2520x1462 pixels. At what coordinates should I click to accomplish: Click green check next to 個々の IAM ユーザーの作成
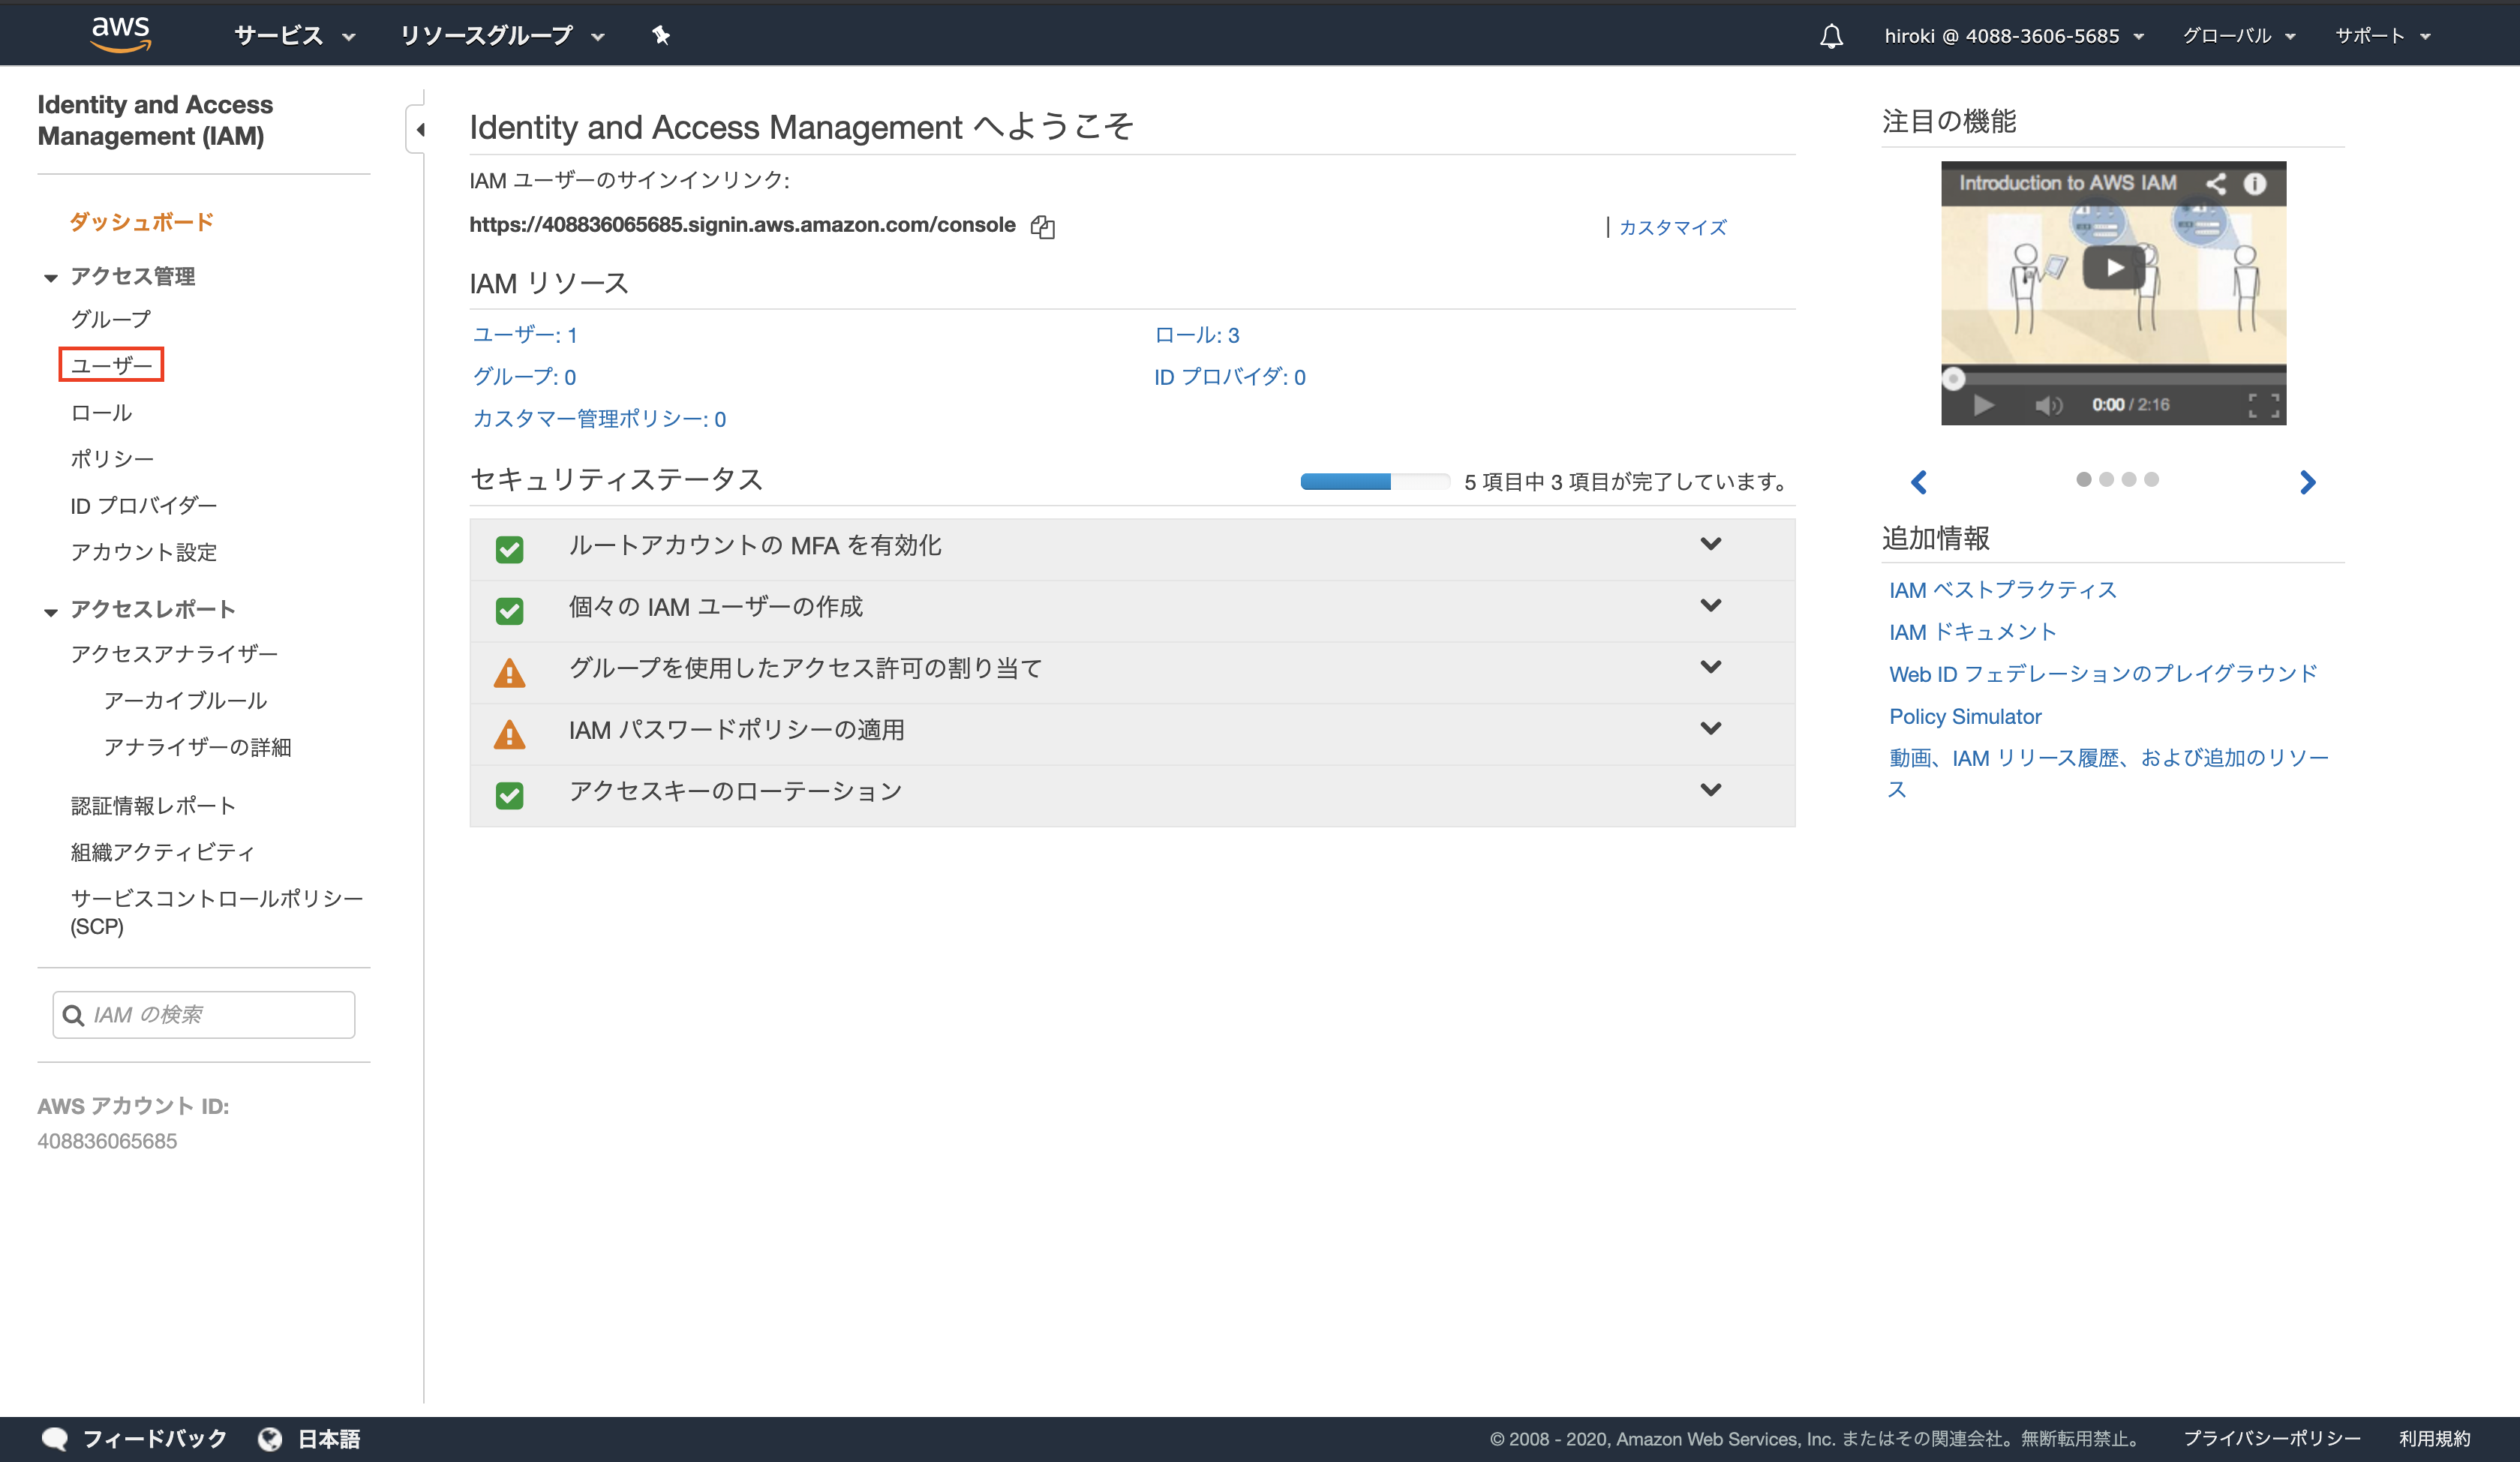click(509, 610)
